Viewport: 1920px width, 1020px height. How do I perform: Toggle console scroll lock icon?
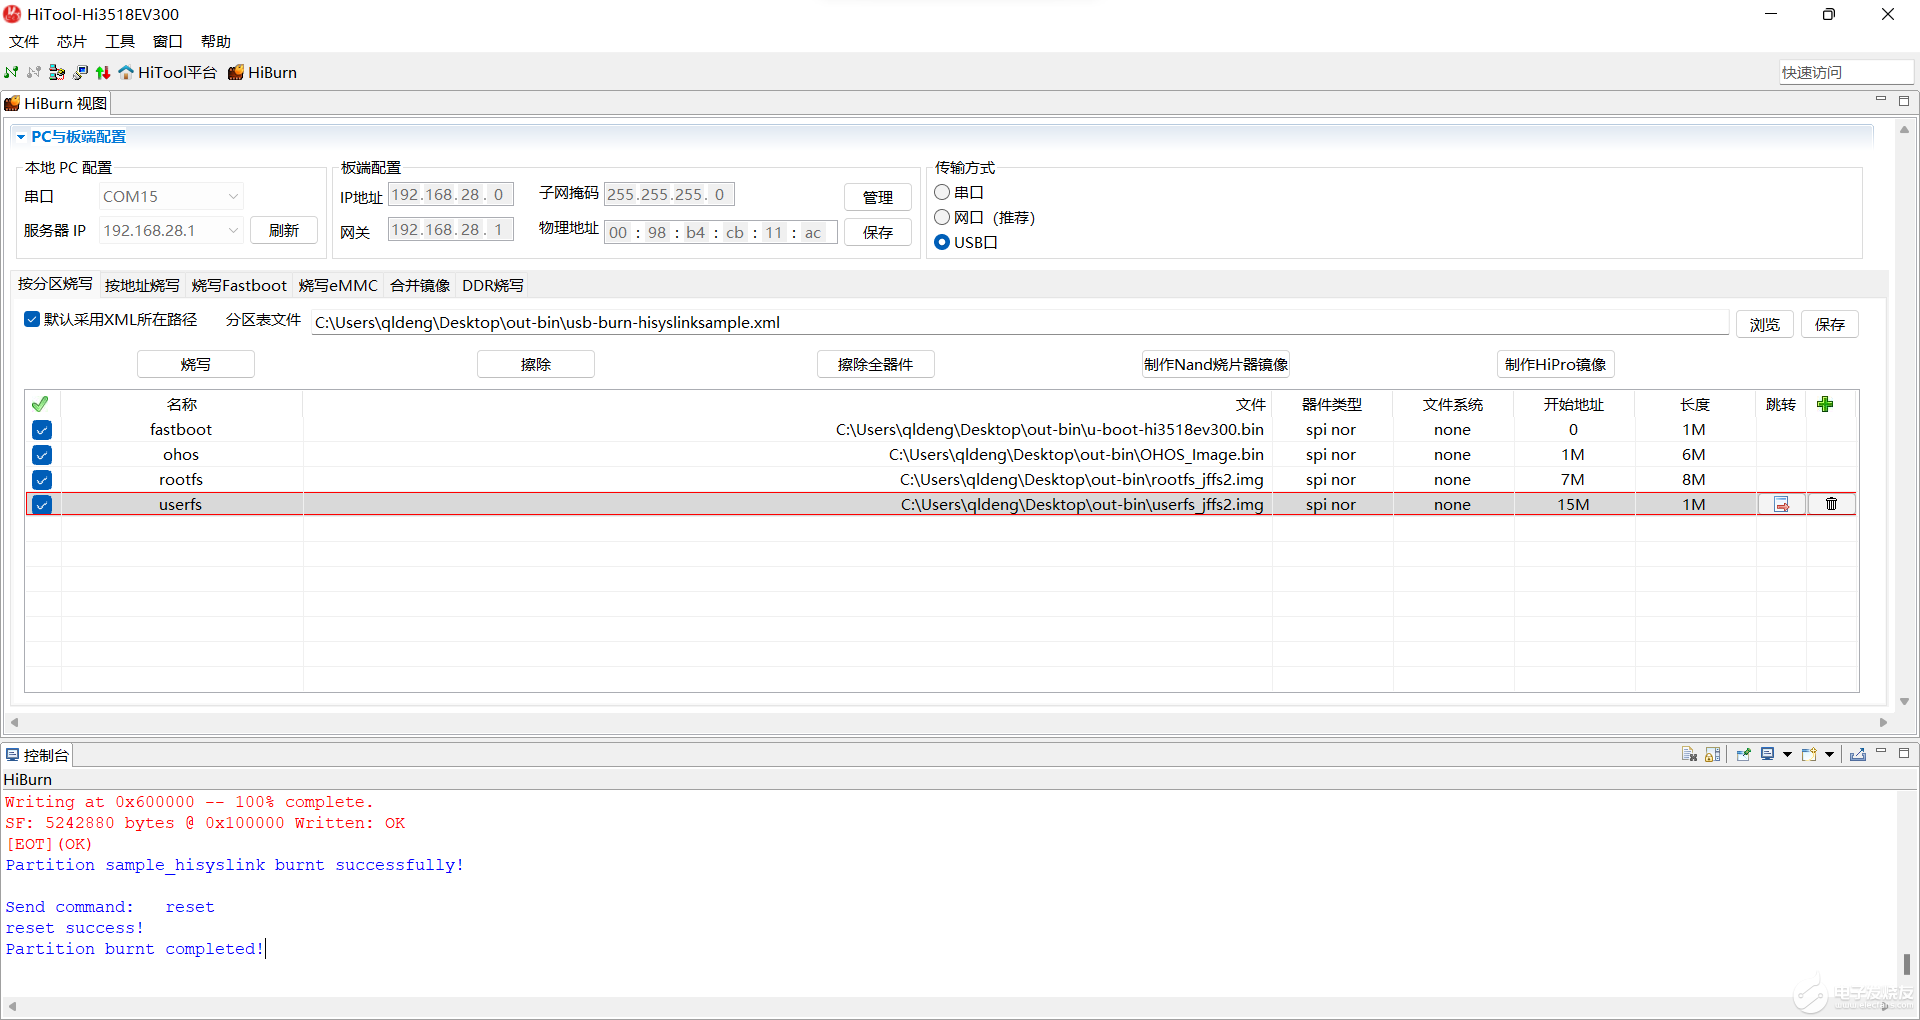1713,754
